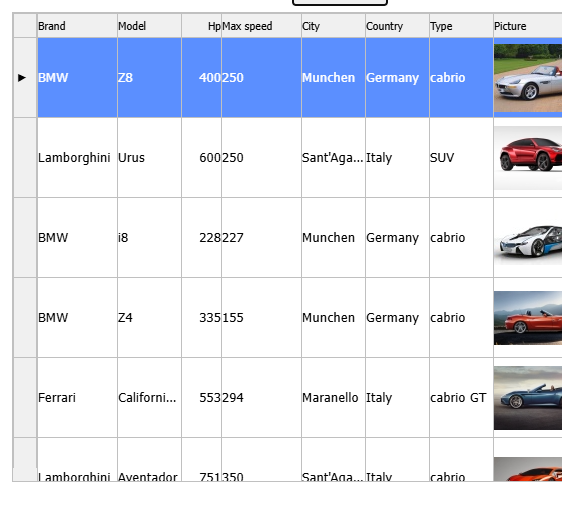Click the City column header
The width and height of the screenshot is (562, 513).
[x=333, y=26]
